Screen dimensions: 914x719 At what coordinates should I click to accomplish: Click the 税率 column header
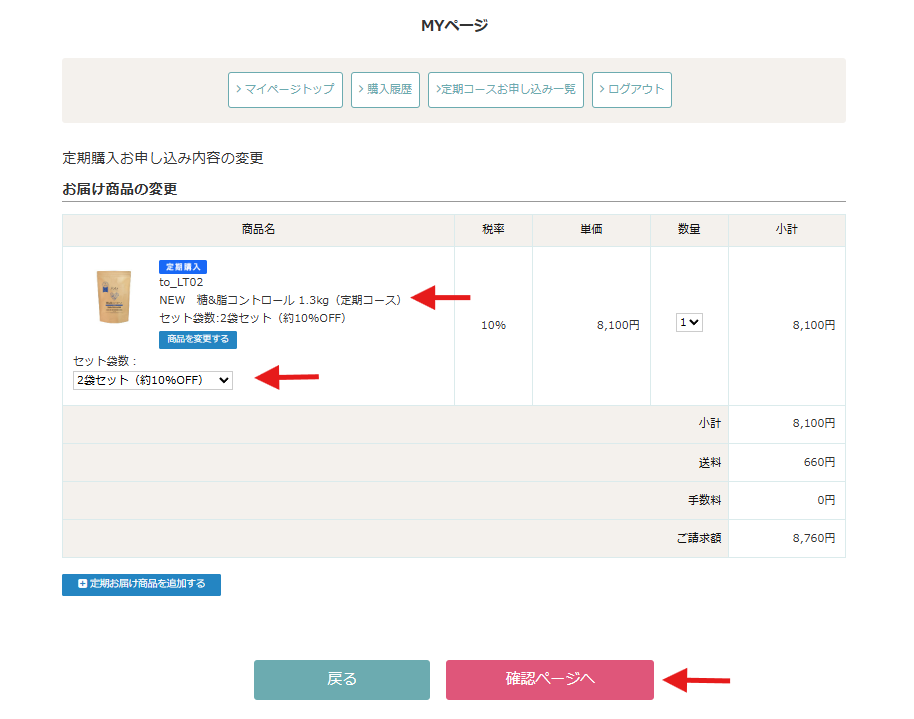click(x=493, y=229)
